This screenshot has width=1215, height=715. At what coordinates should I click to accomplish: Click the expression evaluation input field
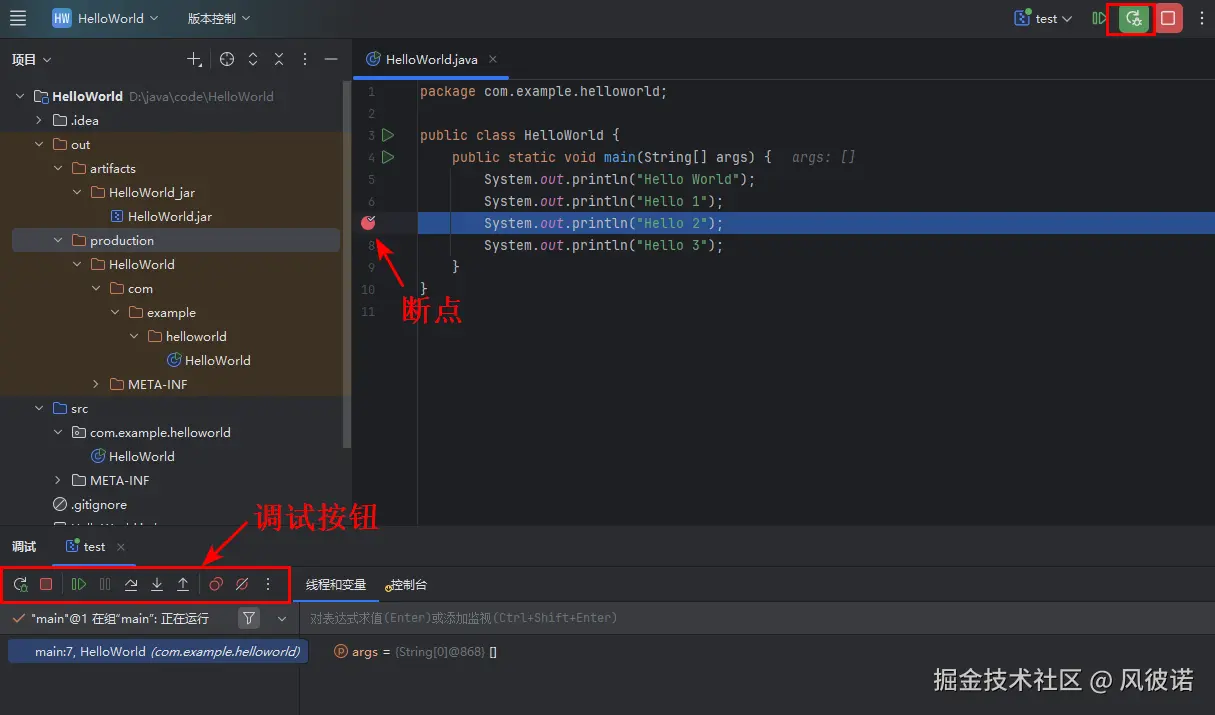755,618
